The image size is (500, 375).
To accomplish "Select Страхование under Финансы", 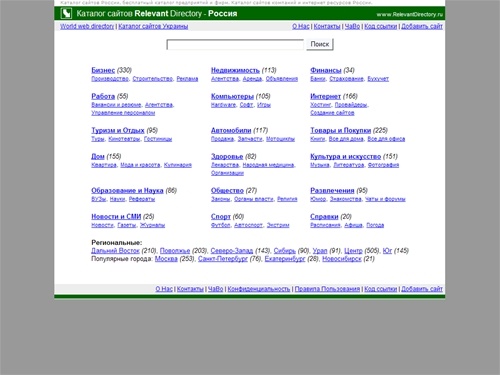I will pyautogui.click(x=346, y=79).
